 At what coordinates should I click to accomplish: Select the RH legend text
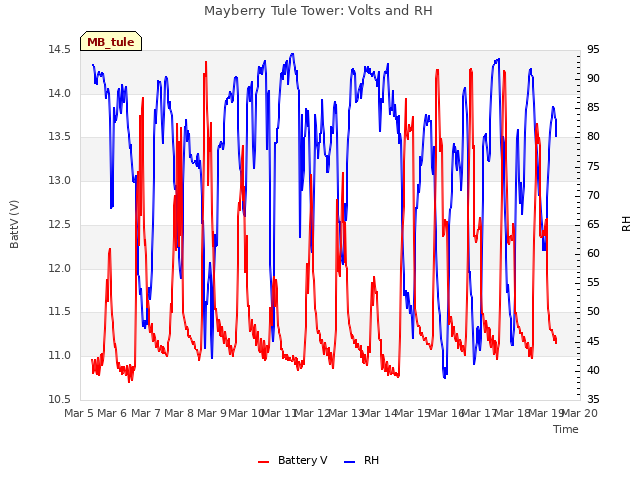(x=371, y=460)
